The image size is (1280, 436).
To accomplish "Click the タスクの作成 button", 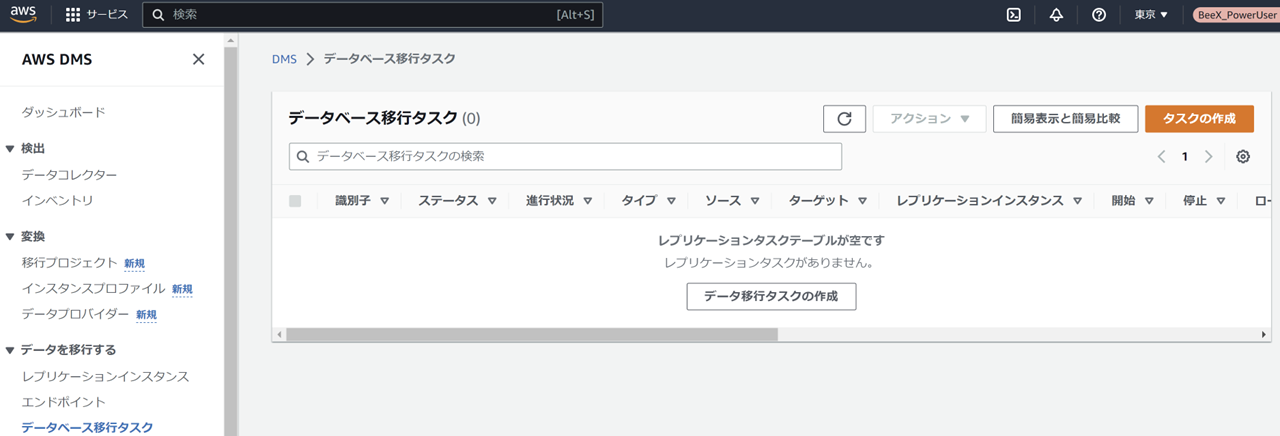I will pyautogui.click(x=1199, y=118).
